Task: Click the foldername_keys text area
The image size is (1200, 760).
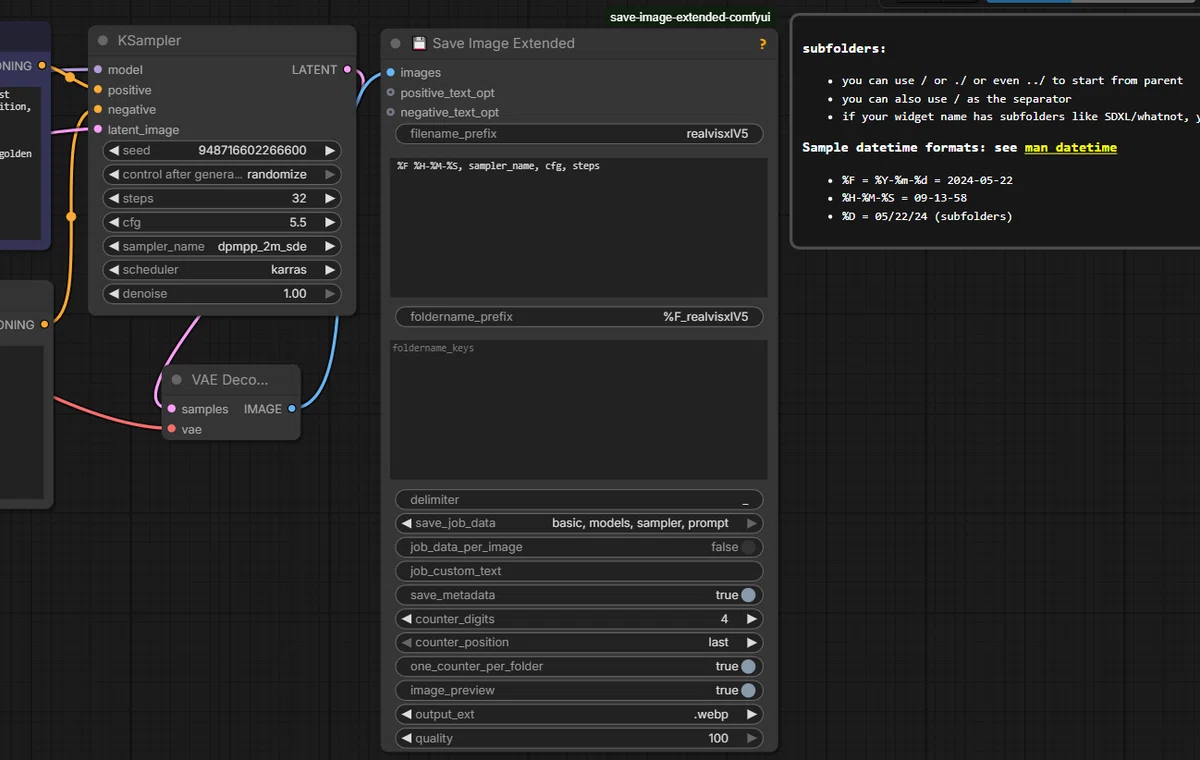Action: (x=579, y=409)
